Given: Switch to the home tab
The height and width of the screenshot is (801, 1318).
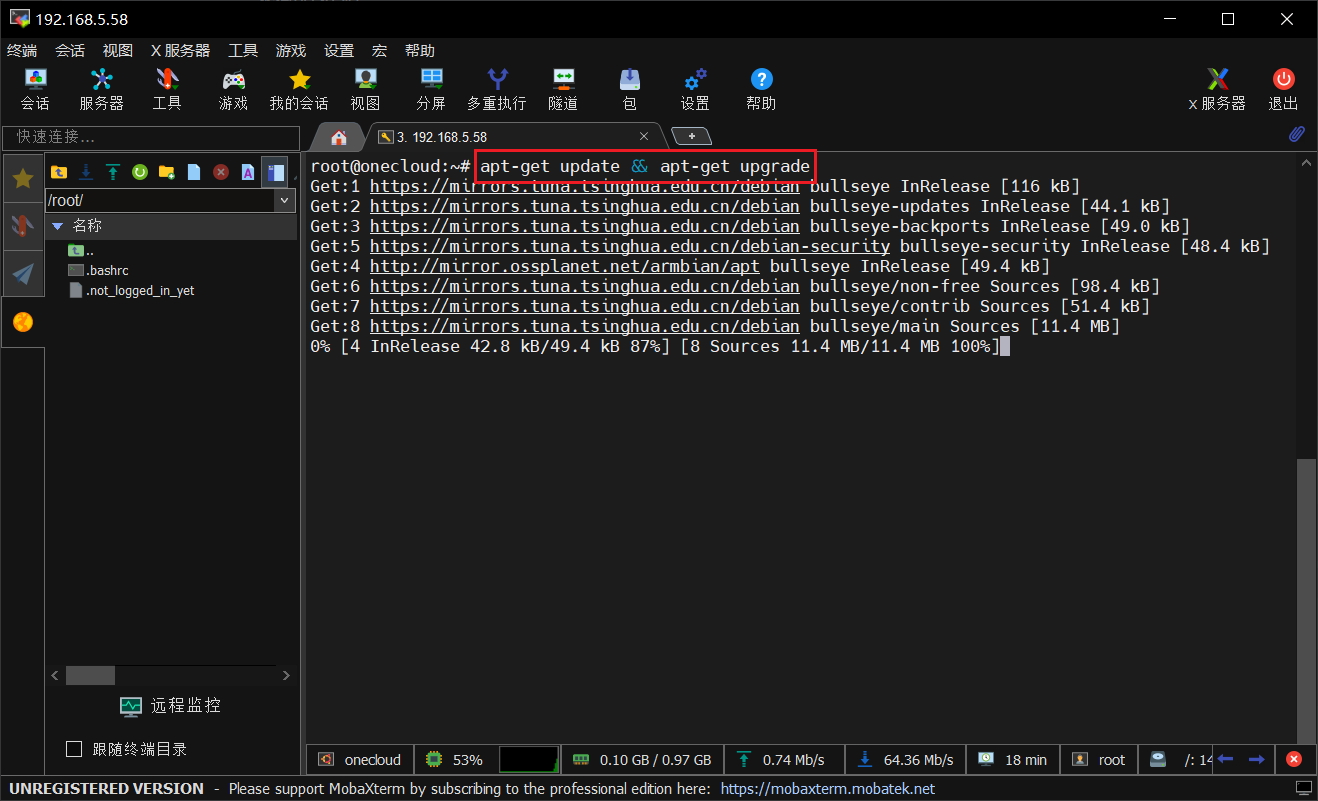Looking at the screenshot, I should click(x=339, y=137).
